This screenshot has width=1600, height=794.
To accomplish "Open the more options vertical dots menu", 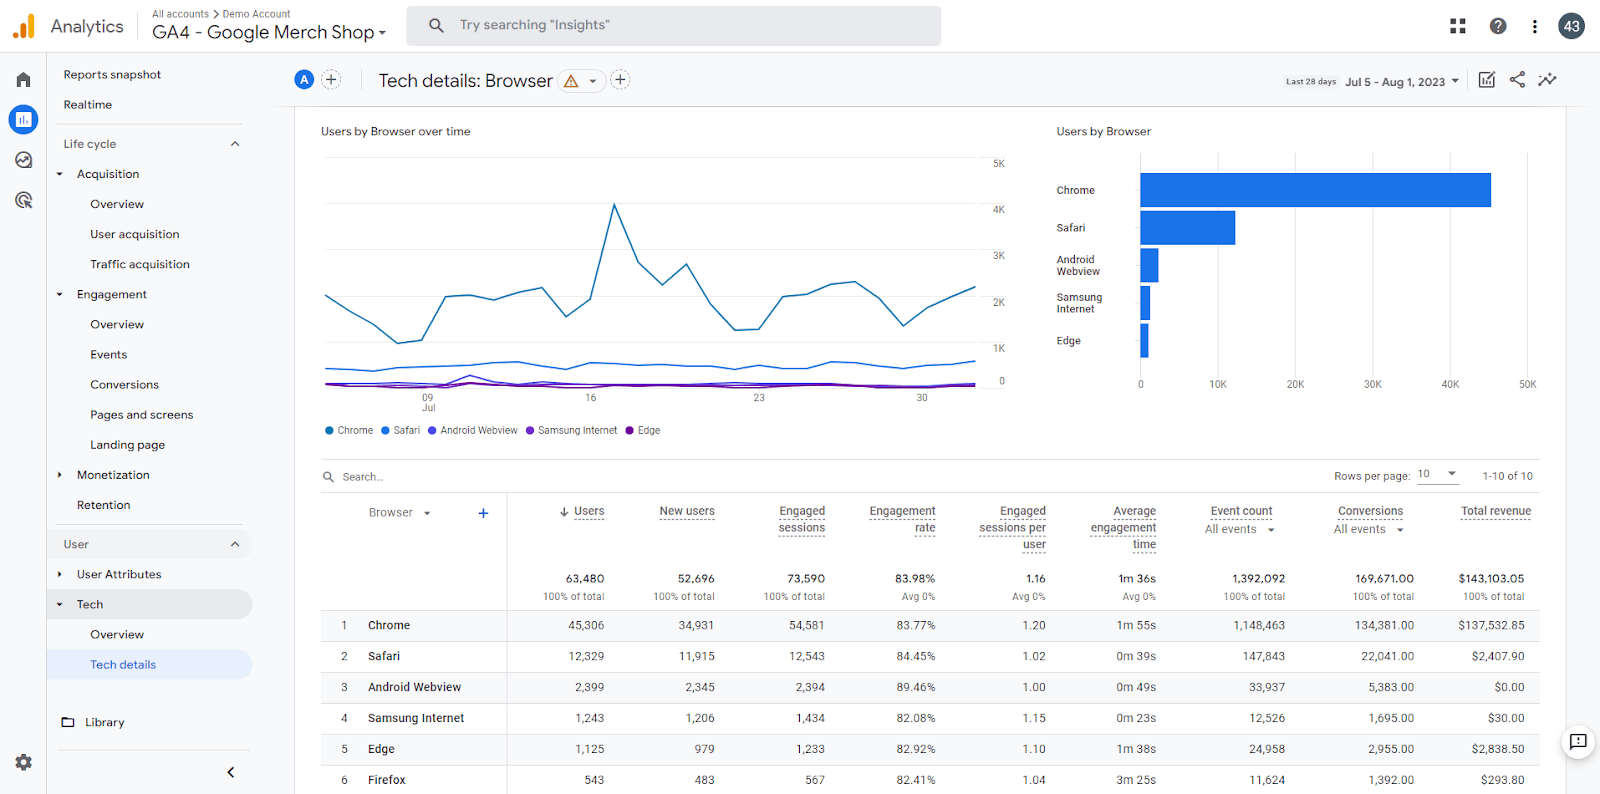I will (1534, 26).
